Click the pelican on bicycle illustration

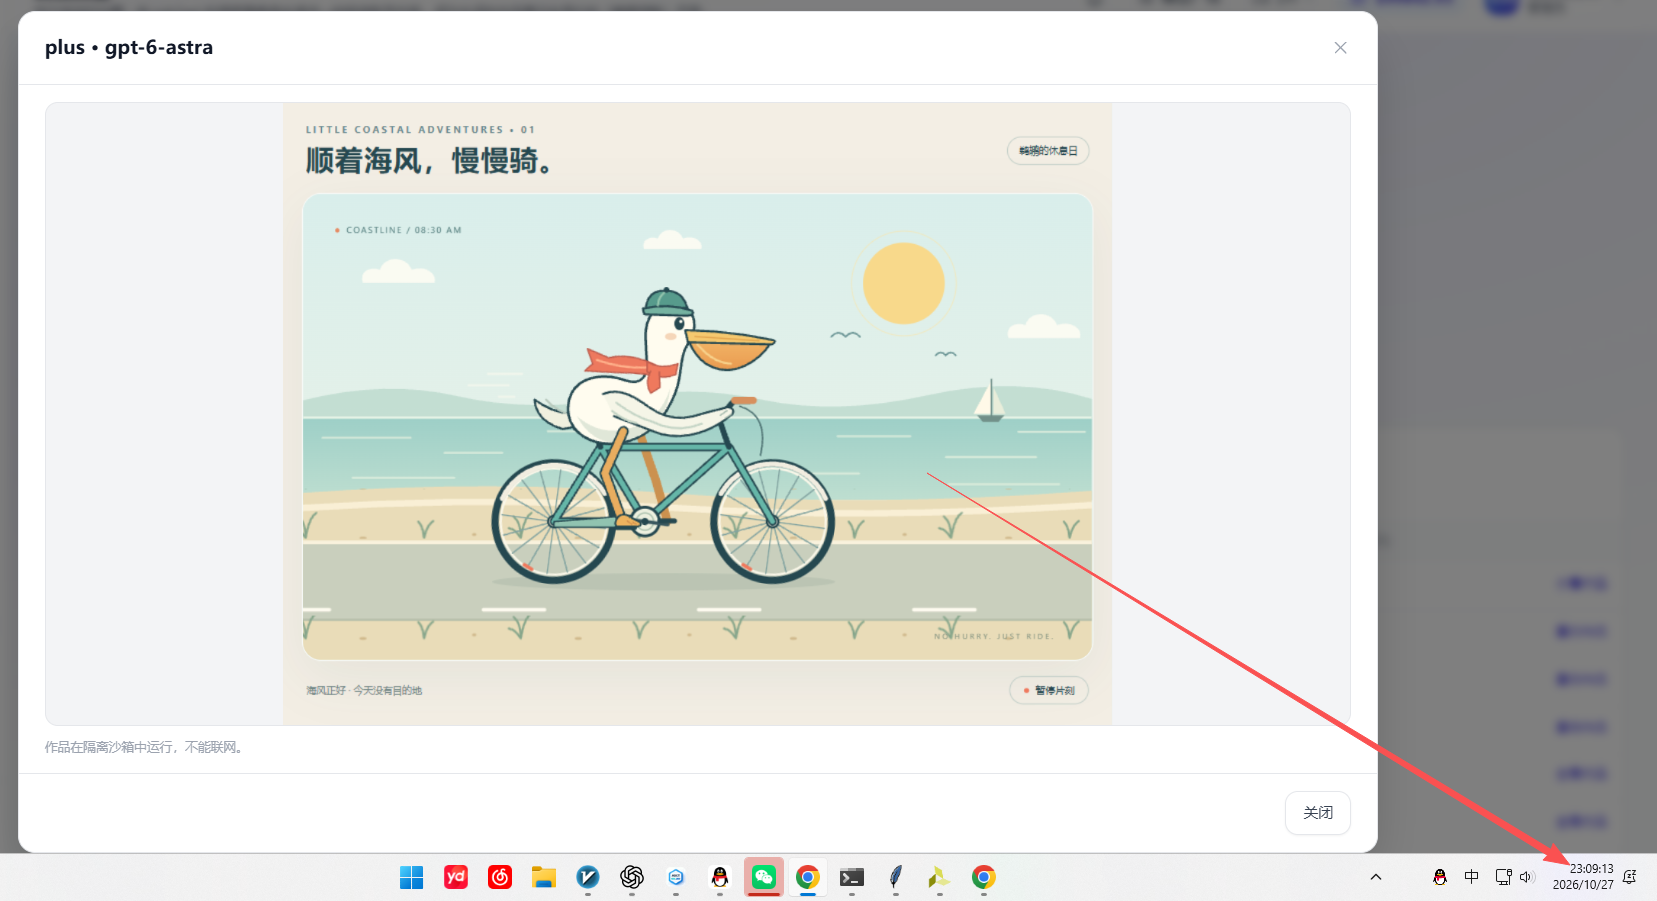(x=662, y=436)
